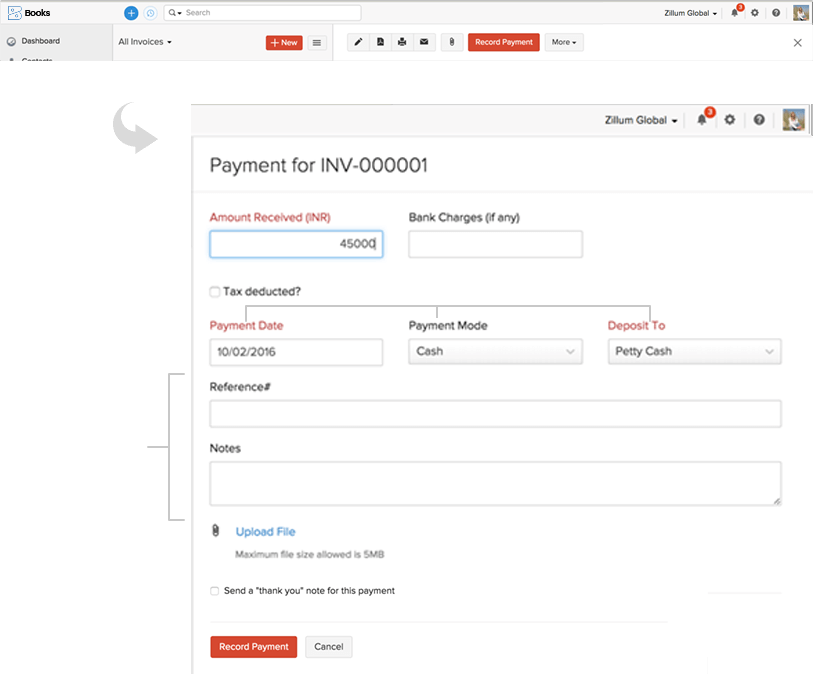Image resolution: width=814 pixels, height=675 pixels.
Task: Expand the Payment Mode dropdown showing Cash
Action: [x=495, y=352]
